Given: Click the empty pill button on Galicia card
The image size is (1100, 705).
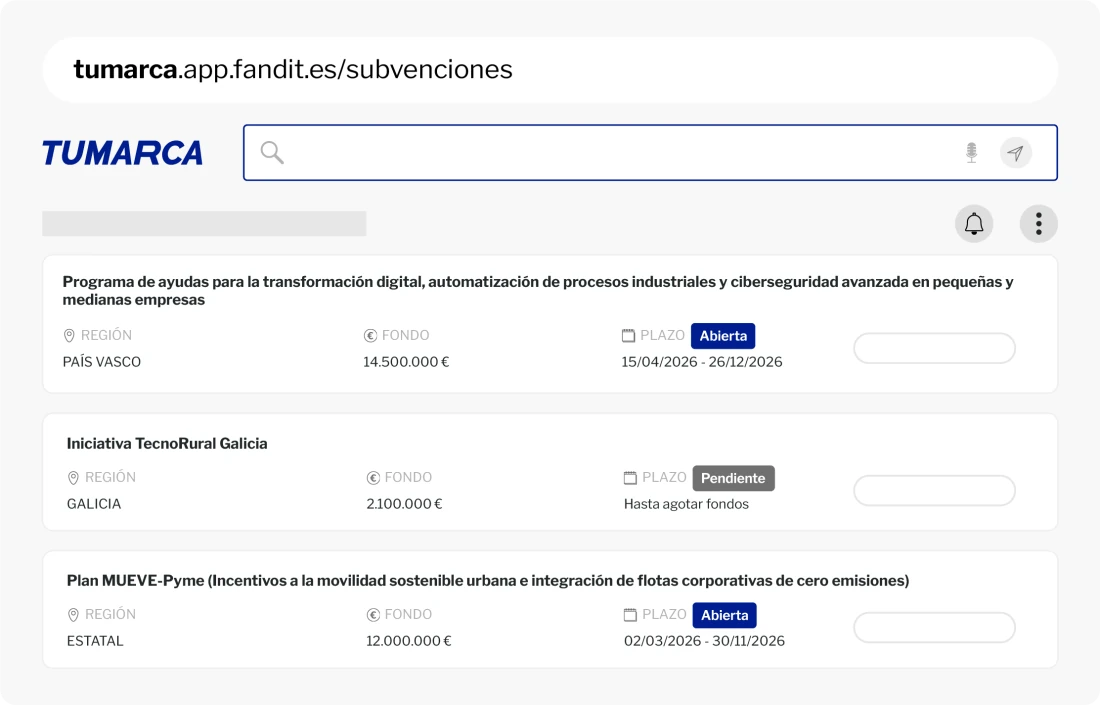Looking at the screenshot, I should 934,490.
